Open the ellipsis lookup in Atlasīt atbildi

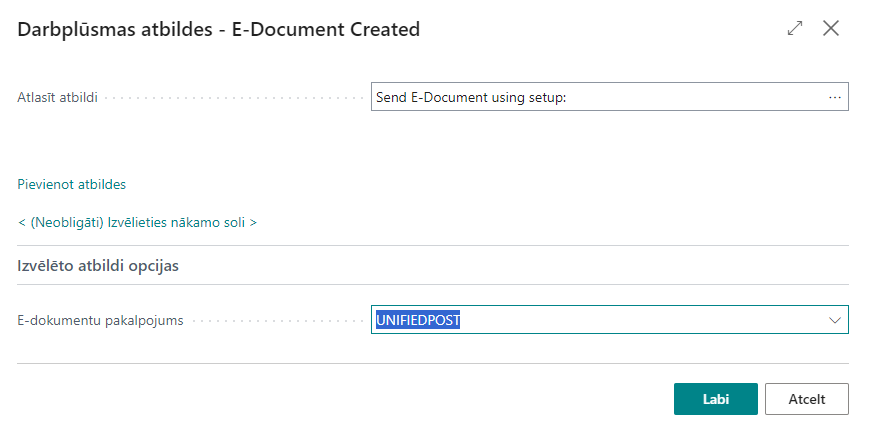tap(834, 97)
